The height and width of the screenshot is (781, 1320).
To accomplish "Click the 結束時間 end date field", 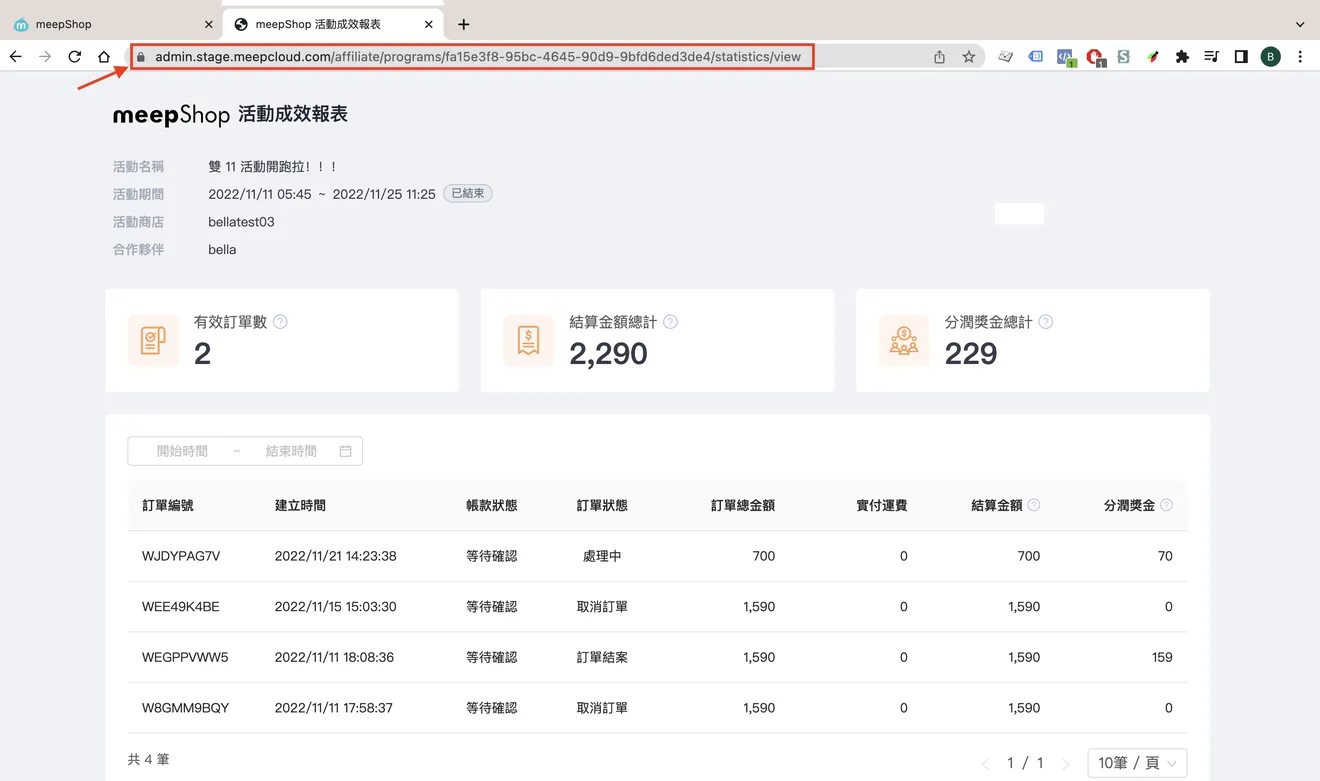I will (291, 451).
